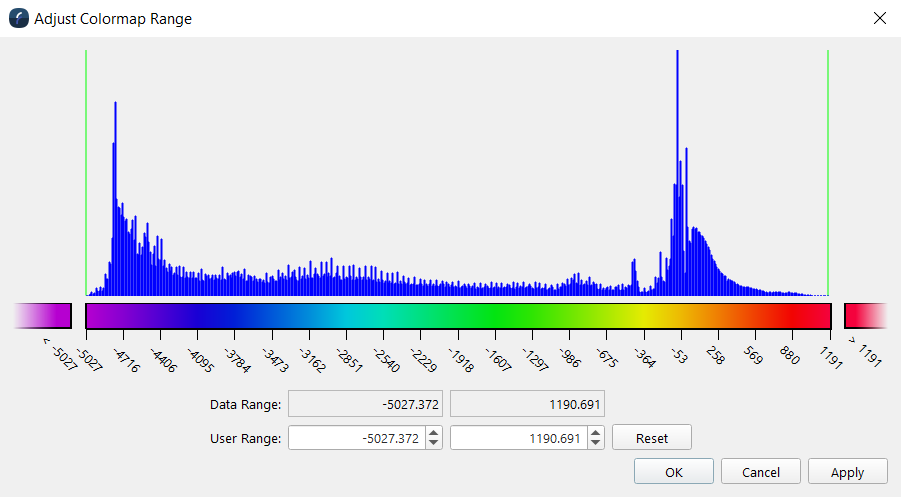Image resolution: width=901 pixels, height=497 pixels.
Task: Increase User Range minimum with the up arrow
Action: (x=433, y=432)
